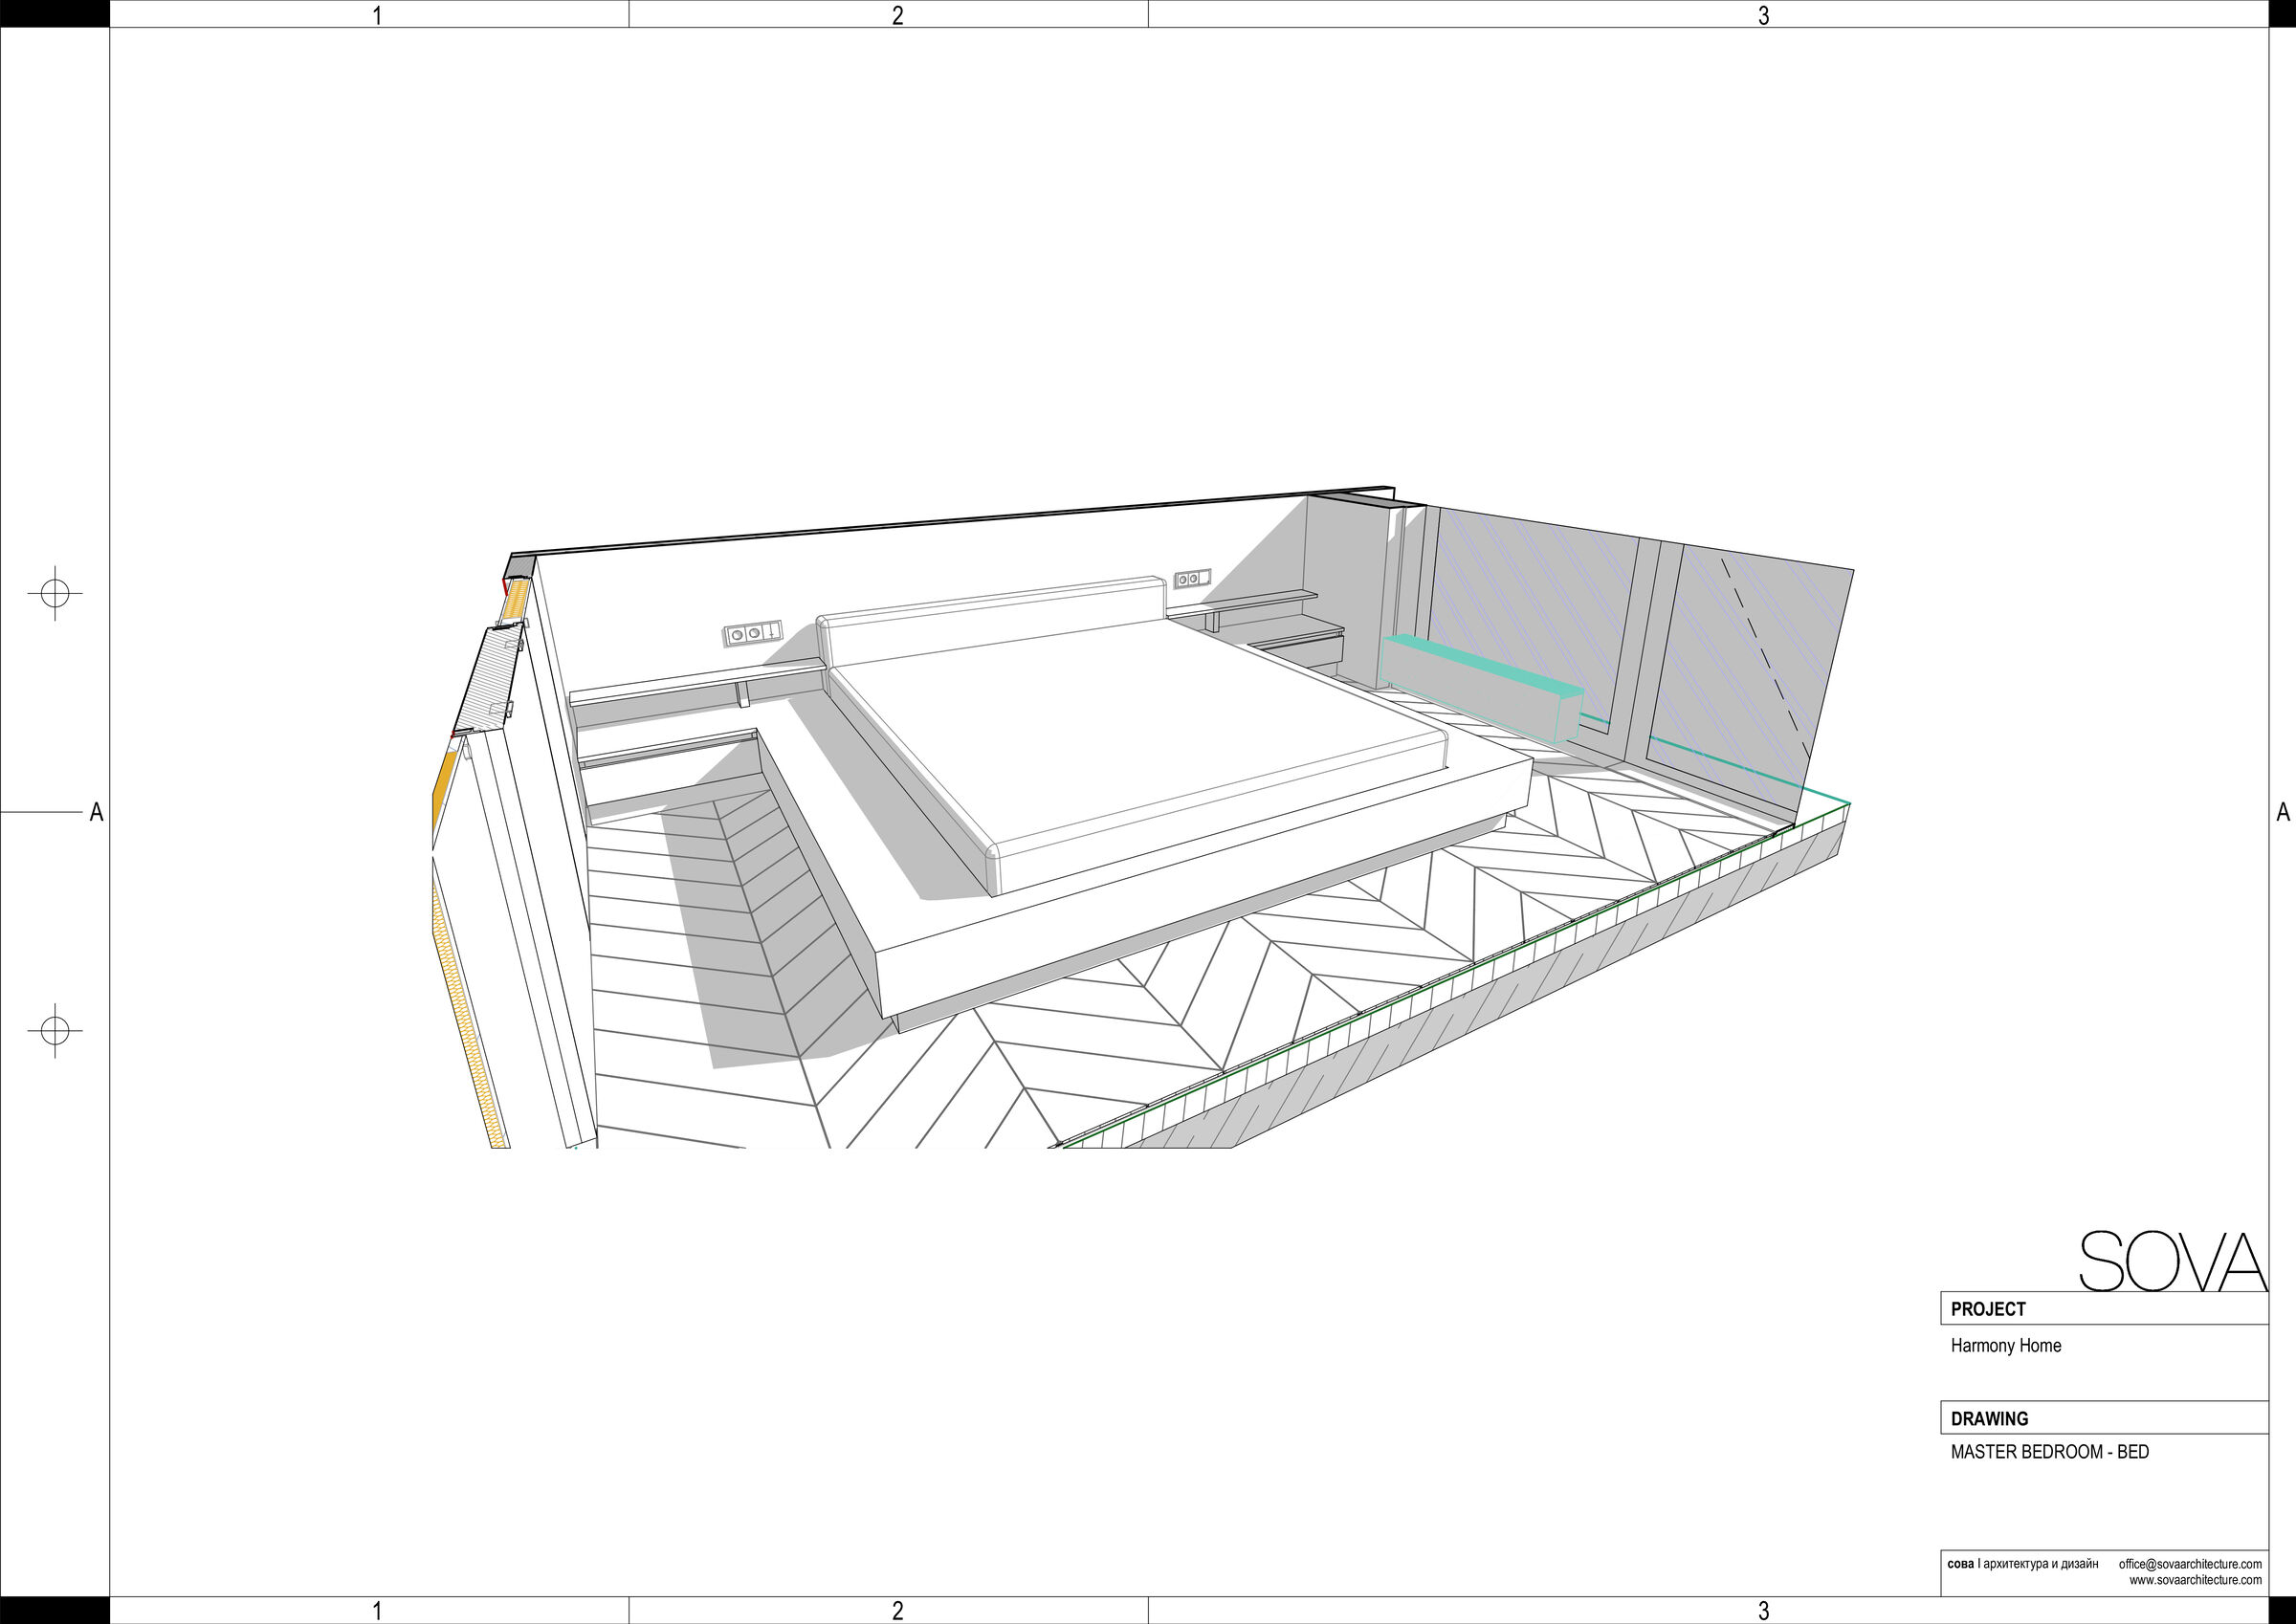The image size is (2296, 1624).
Task: Click the triple socket panel left of bed
Action: (753, 633)
